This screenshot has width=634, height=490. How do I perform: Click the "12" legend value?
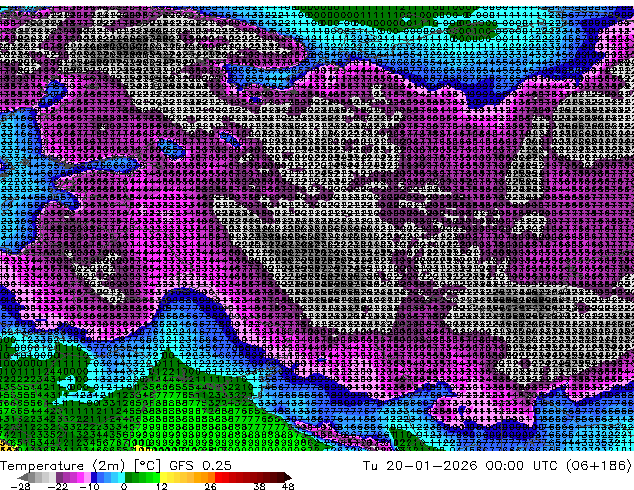(162, 486)
